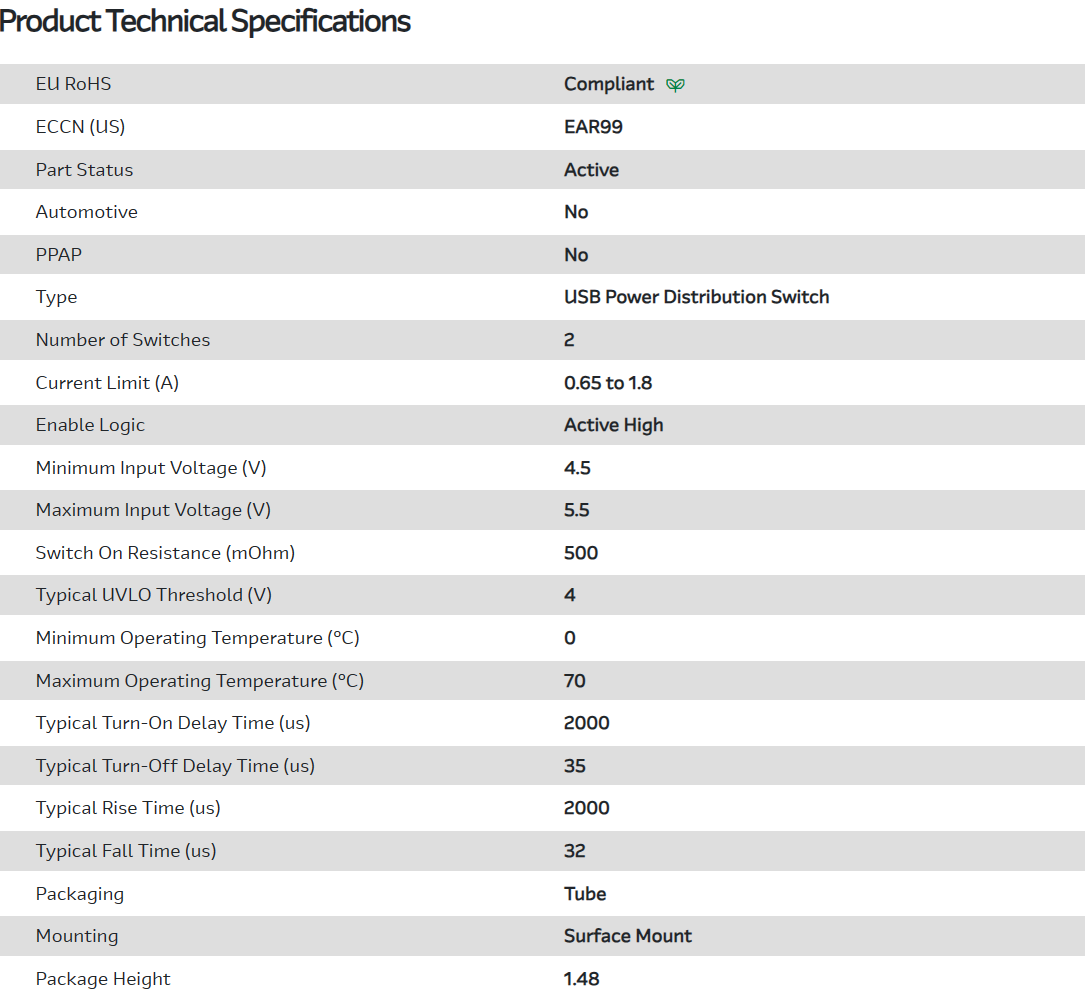The height and width of the screenshot is (994, 1085).
Task: Click the Product Technical Specifications heading
Action: (206, 21)
